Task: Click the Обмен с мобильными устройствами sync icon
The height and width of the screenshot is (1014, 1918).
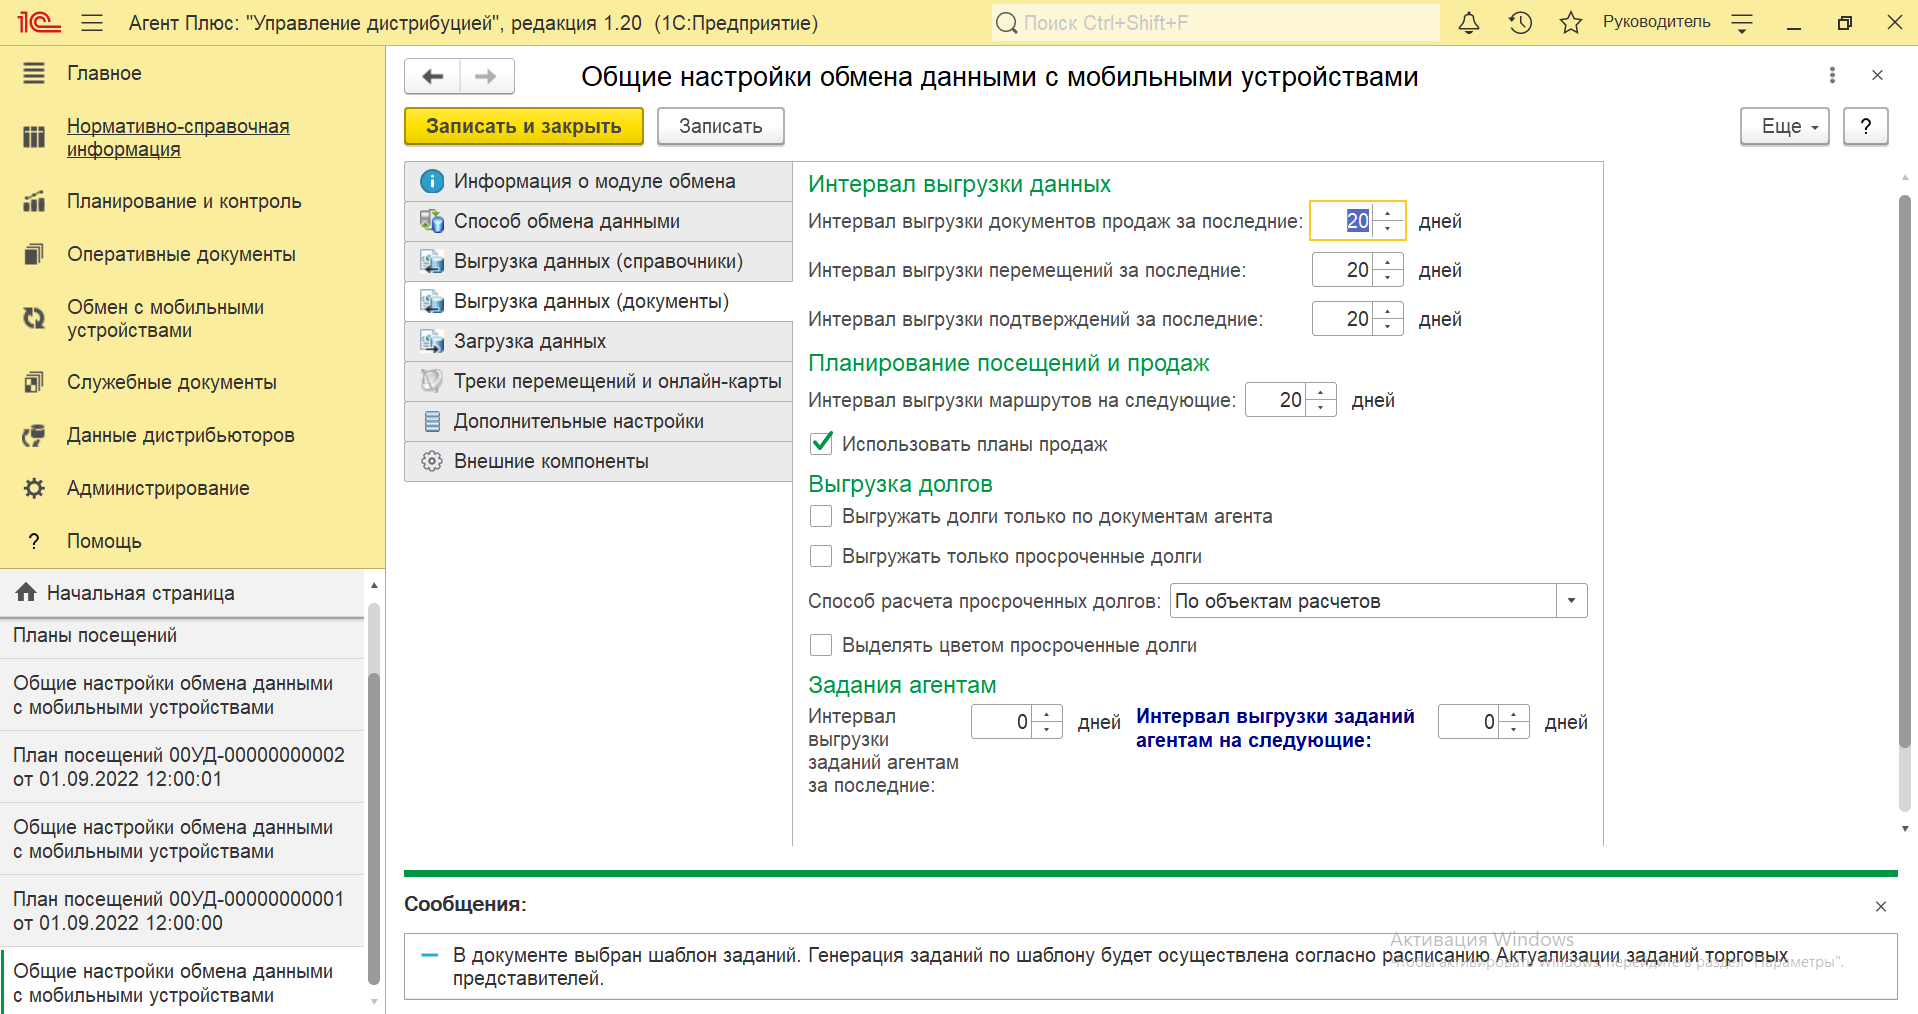Action: [x=34, y=318]
